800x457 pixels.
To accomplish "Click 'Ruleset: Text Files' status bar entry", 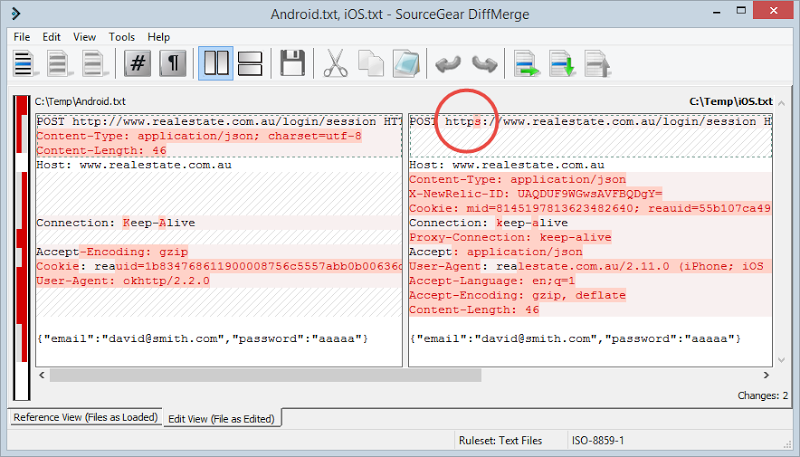I will (500, 441).
